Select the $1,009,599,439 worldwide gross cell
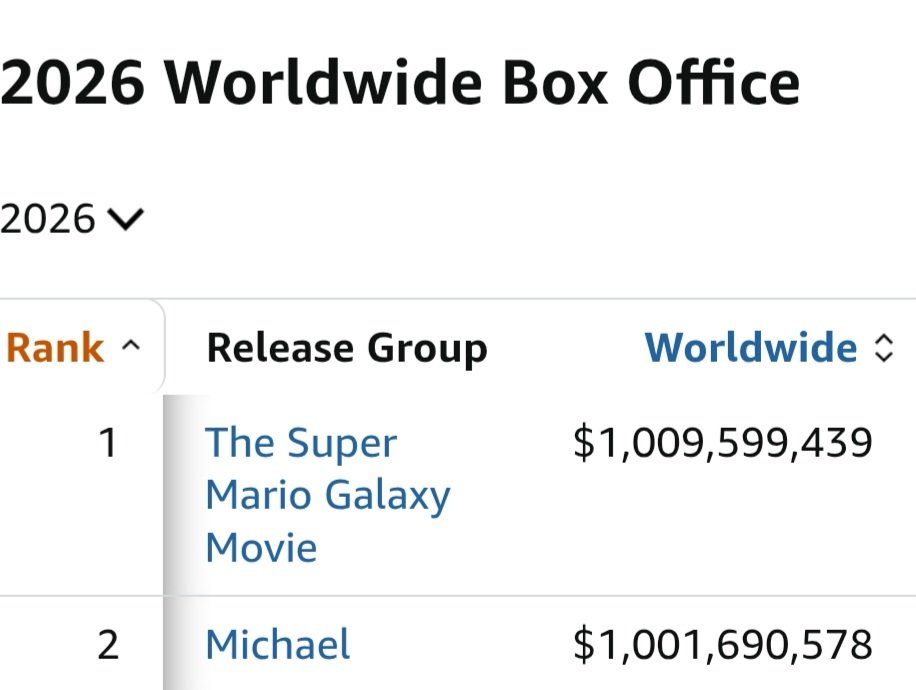The height and width of the screenshot is (690, 916). 723,442
